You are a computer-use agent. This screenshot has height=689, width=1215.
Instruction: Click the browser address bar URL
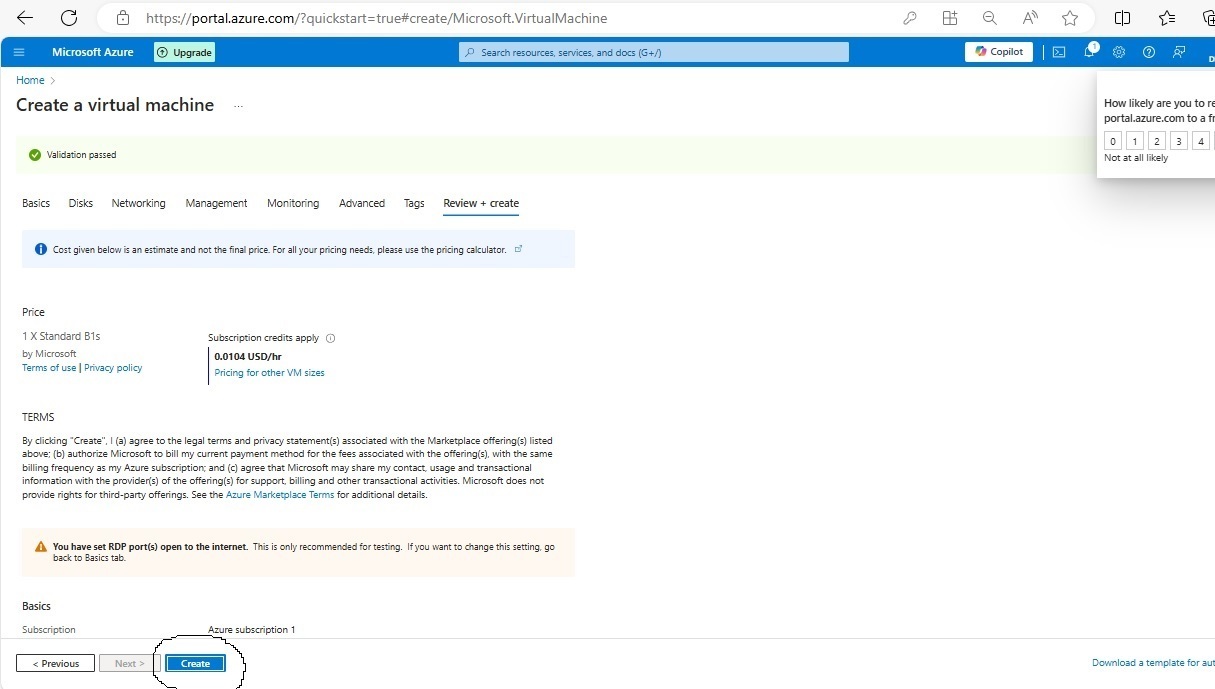tap(376, 18)
